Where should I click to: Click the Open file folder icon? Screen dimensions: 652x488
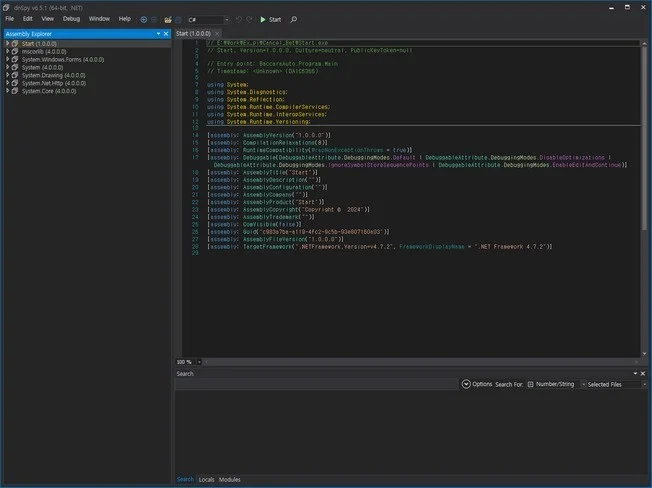pos(168,20)
